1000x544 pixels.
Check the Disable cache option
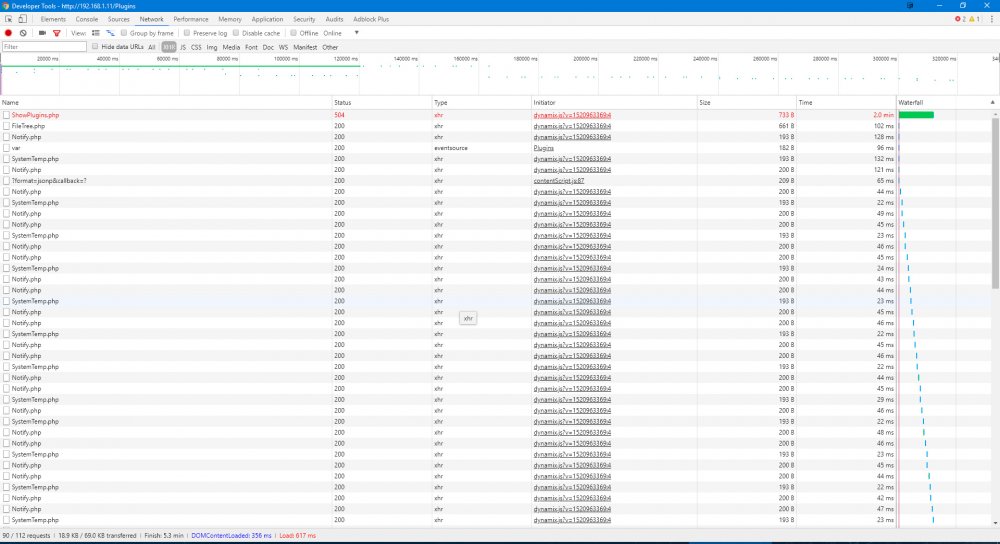click(236, 33)
